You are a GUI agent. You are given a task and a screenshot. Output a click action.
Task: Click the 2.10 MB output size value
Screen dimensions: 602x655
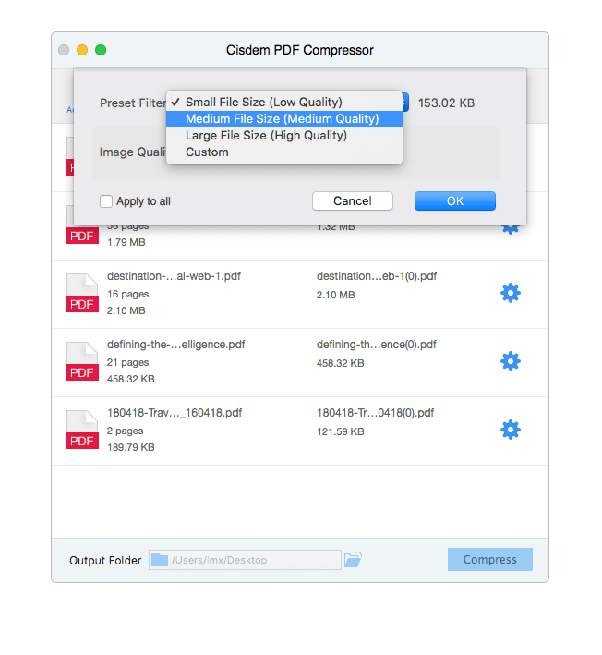pos(336,295)
